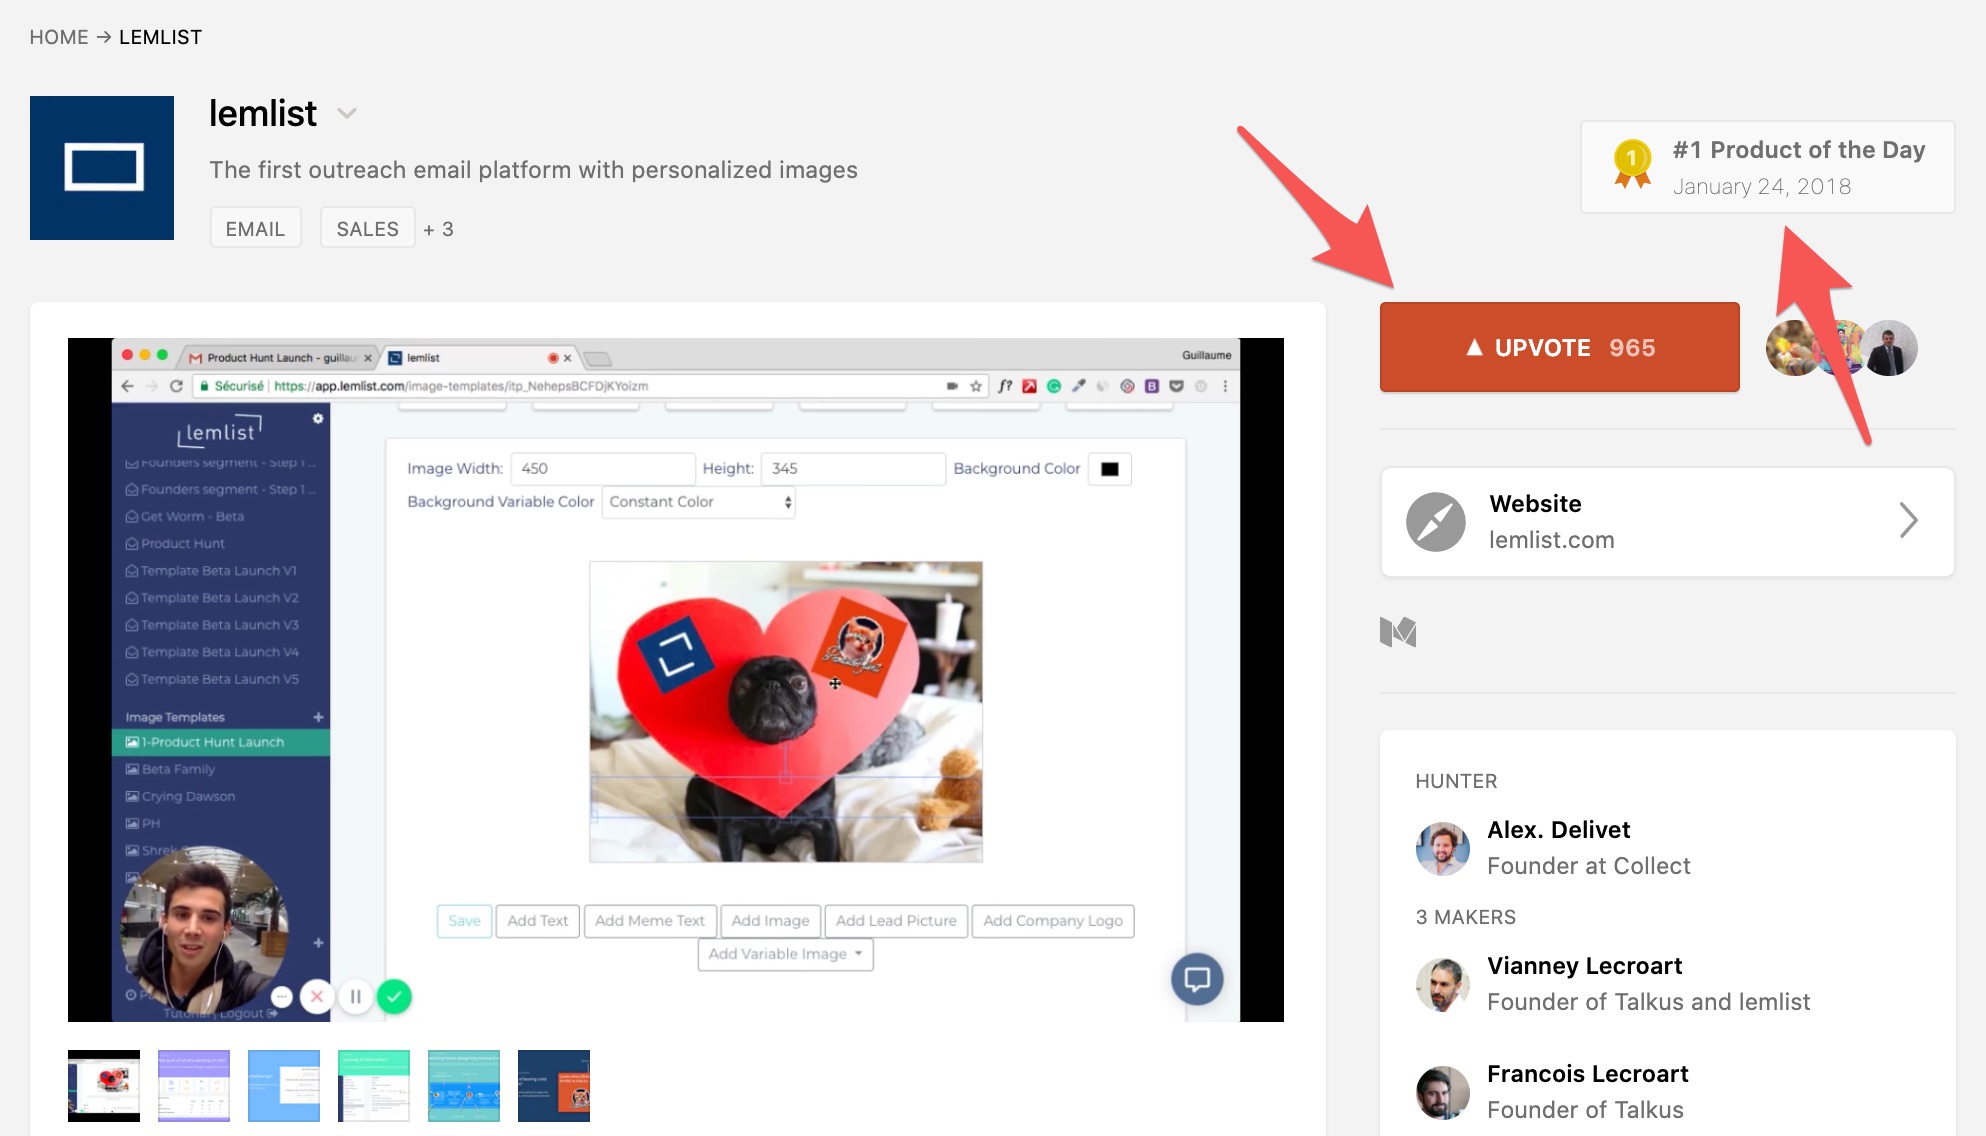Expand the chevron next to lemlist title
The image size is (1986, 1136).
point(347,114)
